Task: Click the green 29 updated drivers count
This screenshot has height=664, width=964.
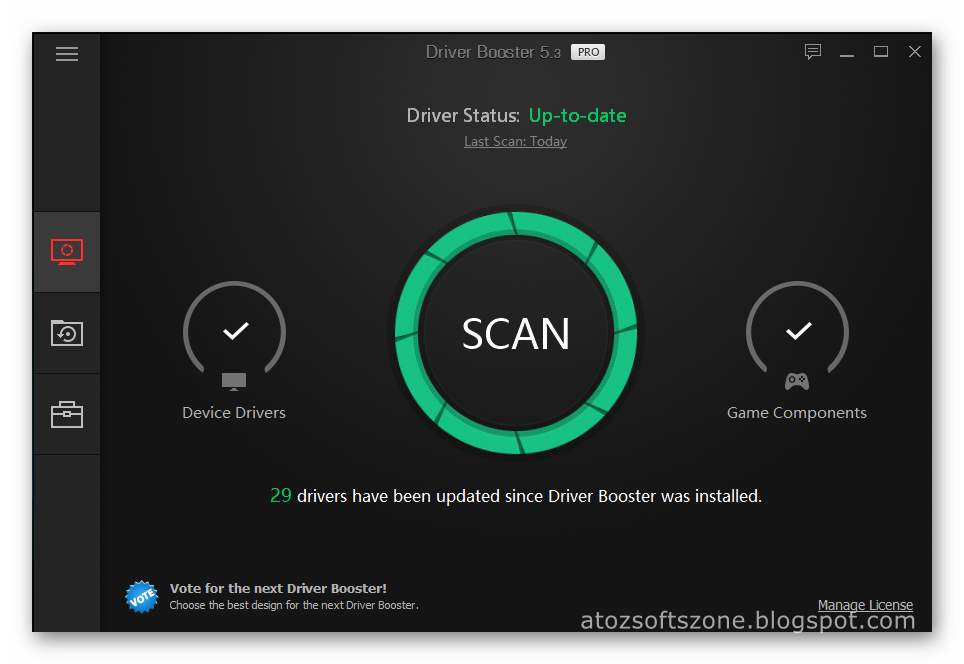Action: coord(280,496)
